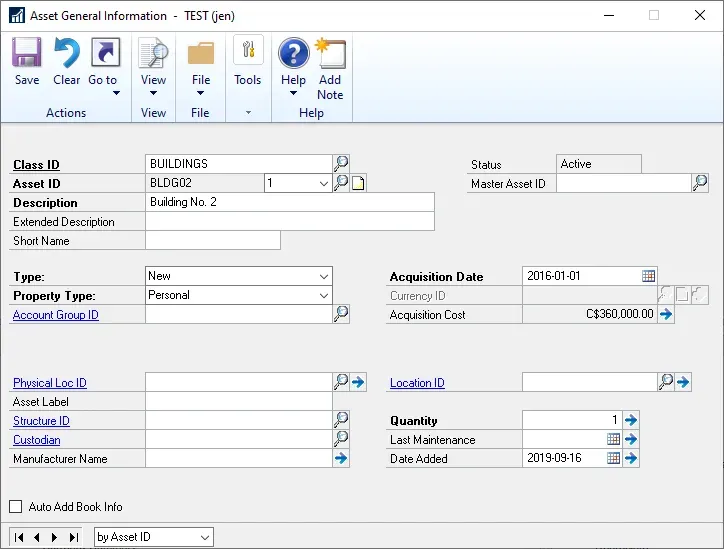724x549 pixels.
Task: Click the Master Asset ID lookup magnifier
Action: pyautogui.click(x=700, y=183)
